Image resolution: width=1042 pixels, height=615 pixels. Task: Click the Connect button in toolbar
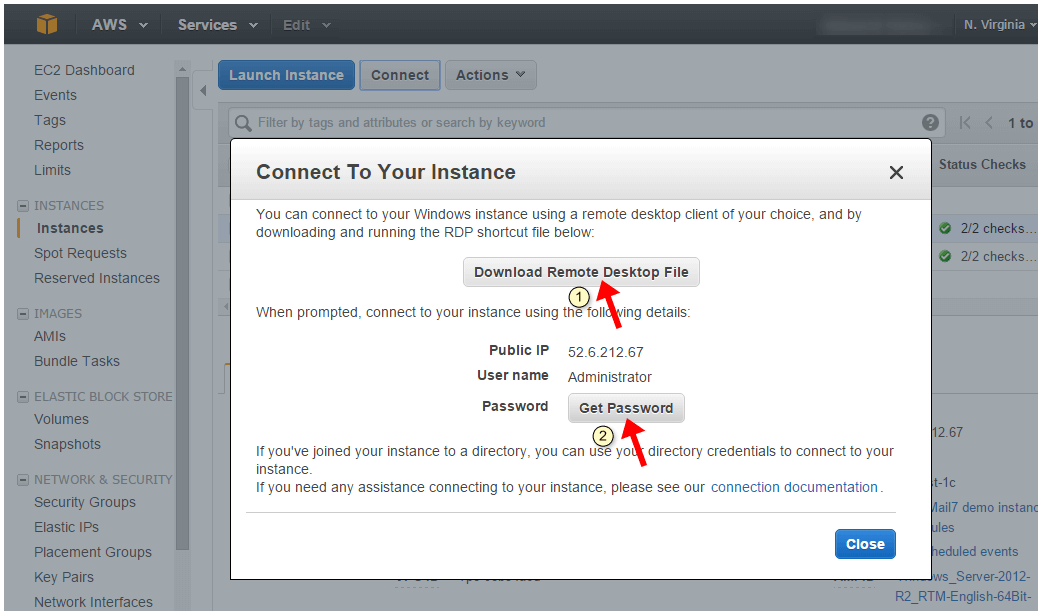click(400, 75)
